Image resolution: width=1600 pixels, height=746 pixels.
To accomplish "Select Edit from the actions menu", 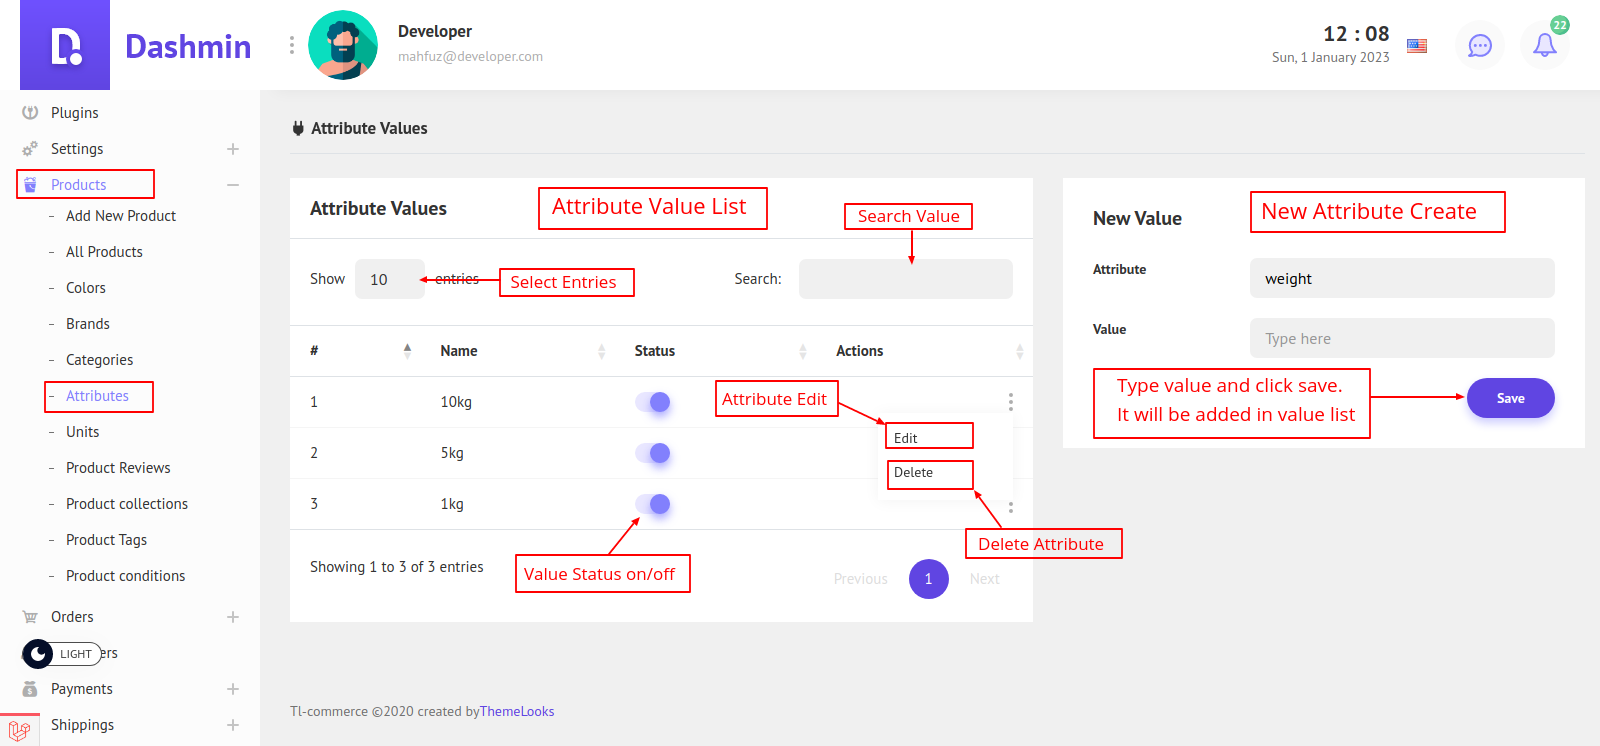I will (906, 438).
